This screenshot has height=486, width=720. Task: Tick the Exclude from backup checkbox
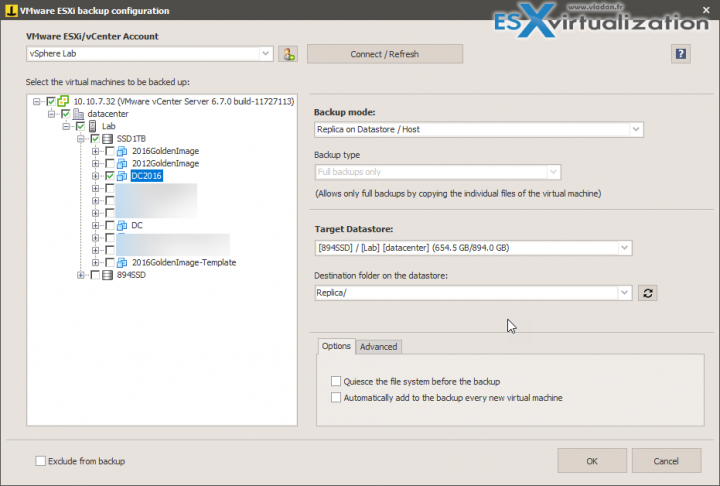pos(40,461)
